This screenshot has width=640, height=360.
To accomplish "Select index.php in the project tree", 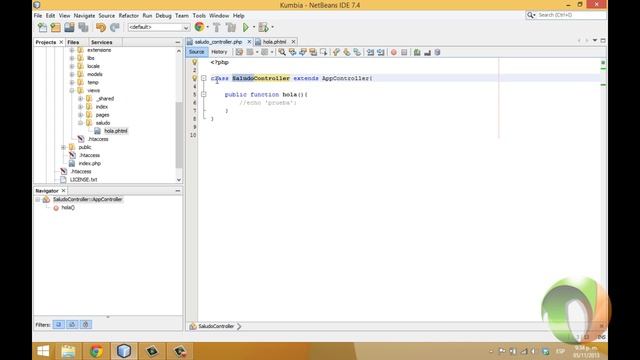I will click(89, 163).
